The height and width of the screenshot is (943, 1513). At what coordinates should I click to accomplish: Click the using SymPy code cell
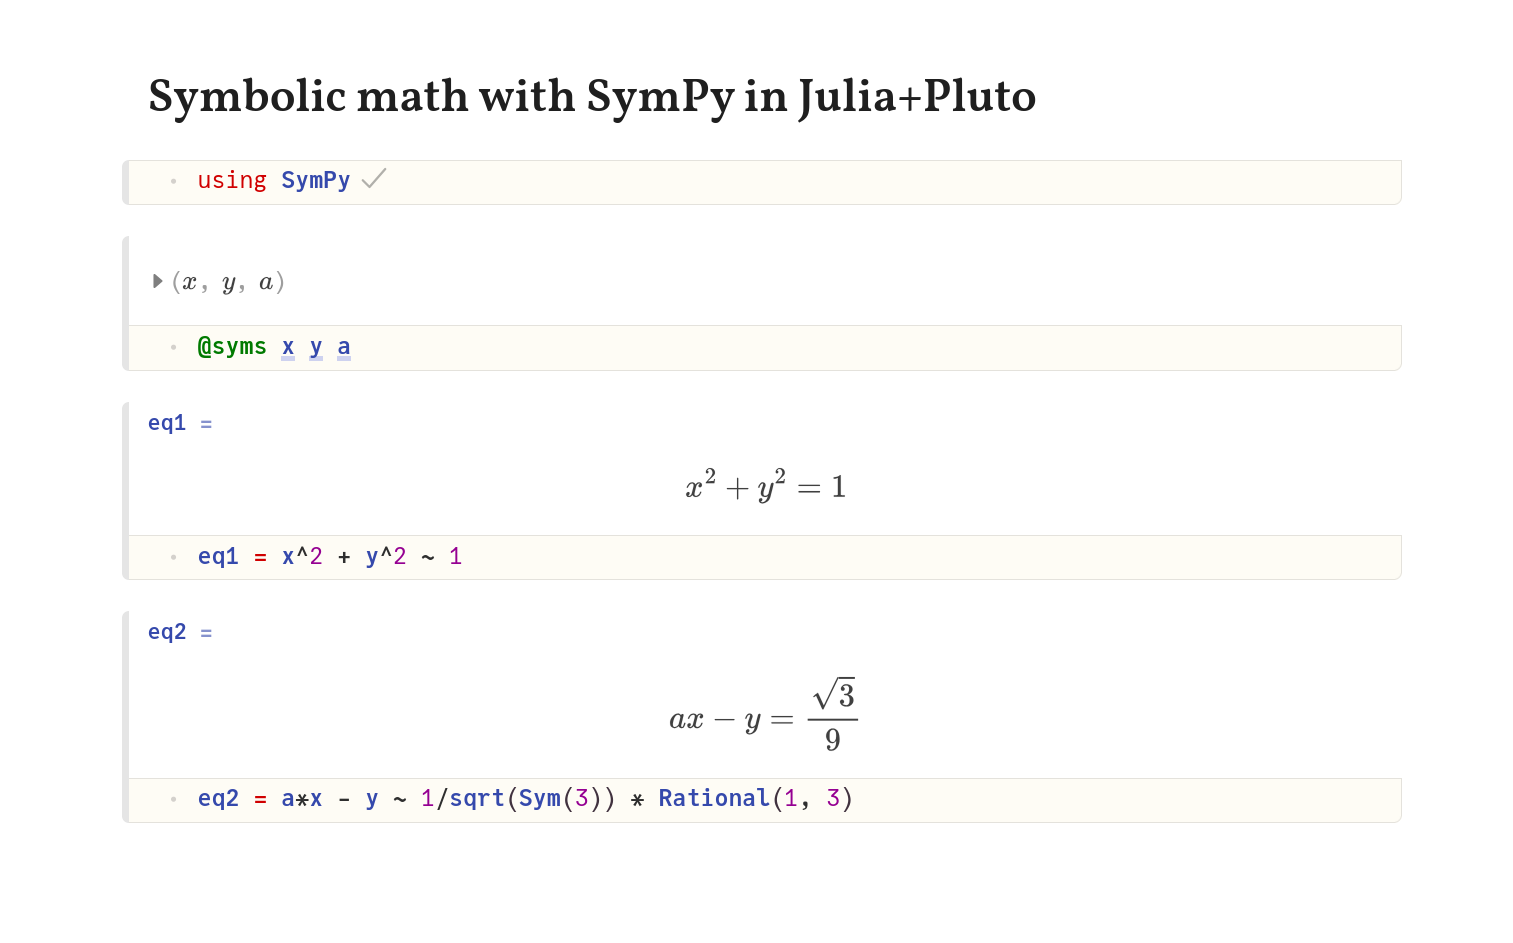765,182
